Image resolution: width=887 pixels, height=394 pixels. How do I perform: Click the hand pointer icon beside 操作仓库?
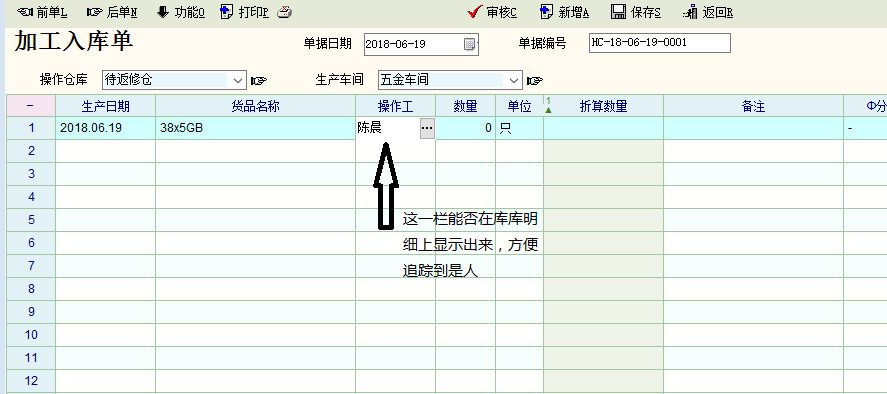[259, 81]
